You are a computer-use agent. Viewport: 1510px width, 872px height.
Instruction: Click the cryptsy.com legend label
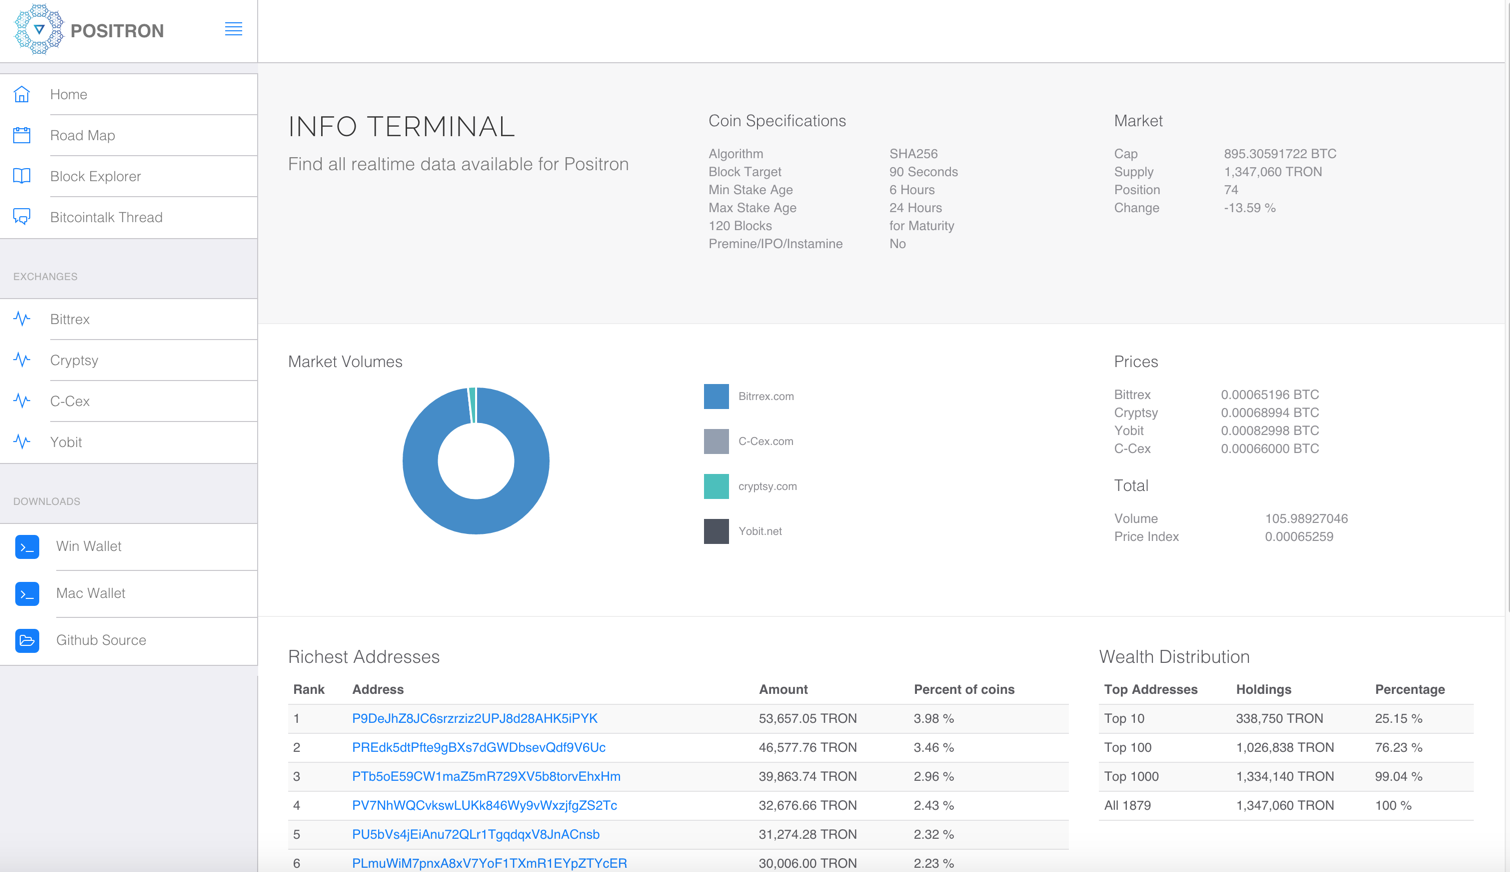pyautogui.click(x=768, y=486)
